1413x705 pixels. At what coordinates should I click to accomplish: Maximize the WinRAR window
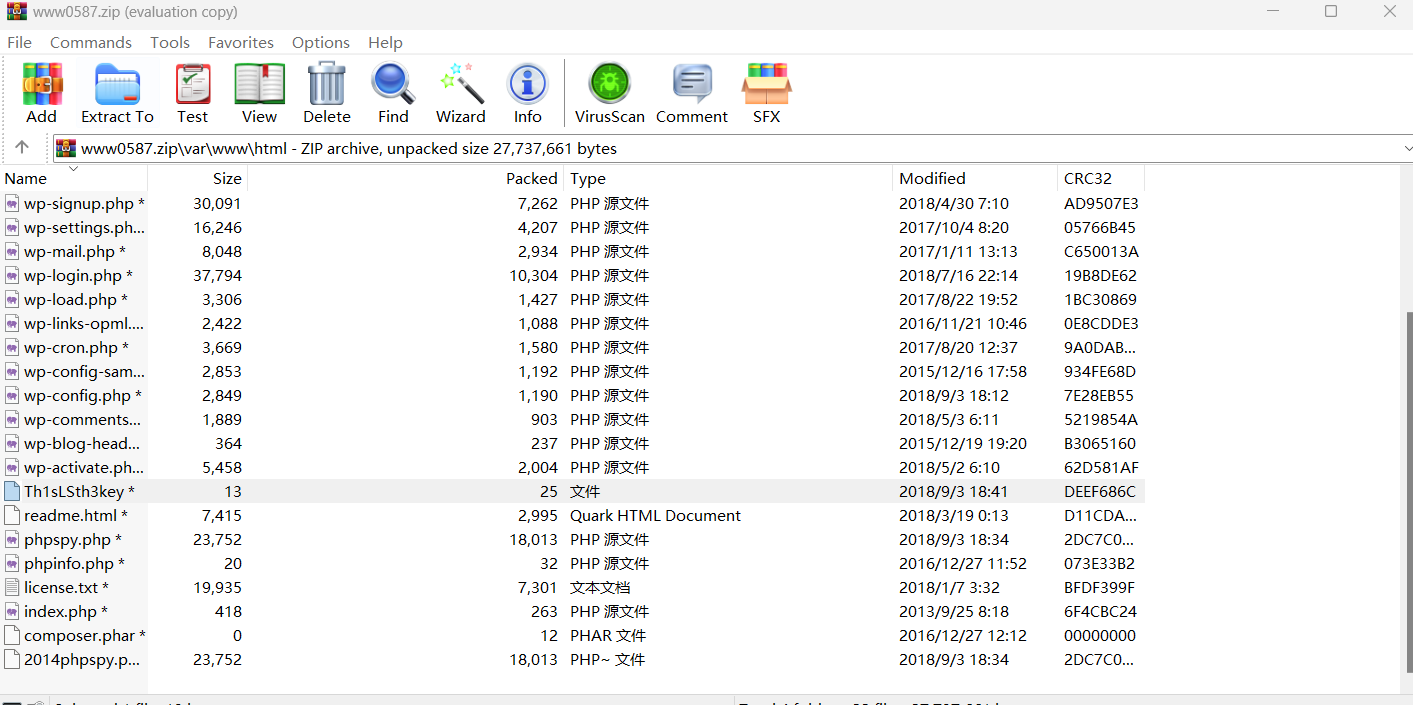[x=1331, y=11]
